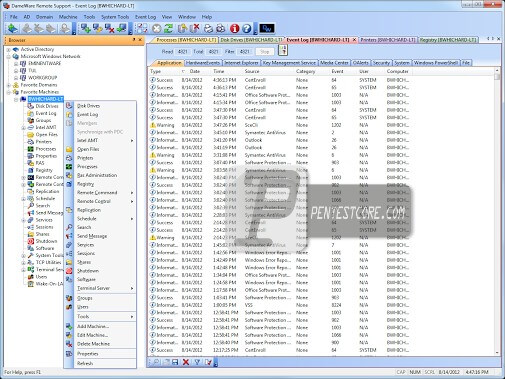Select the Security log tab
This screenshot has width=505, height=379.
click(381, 63)
